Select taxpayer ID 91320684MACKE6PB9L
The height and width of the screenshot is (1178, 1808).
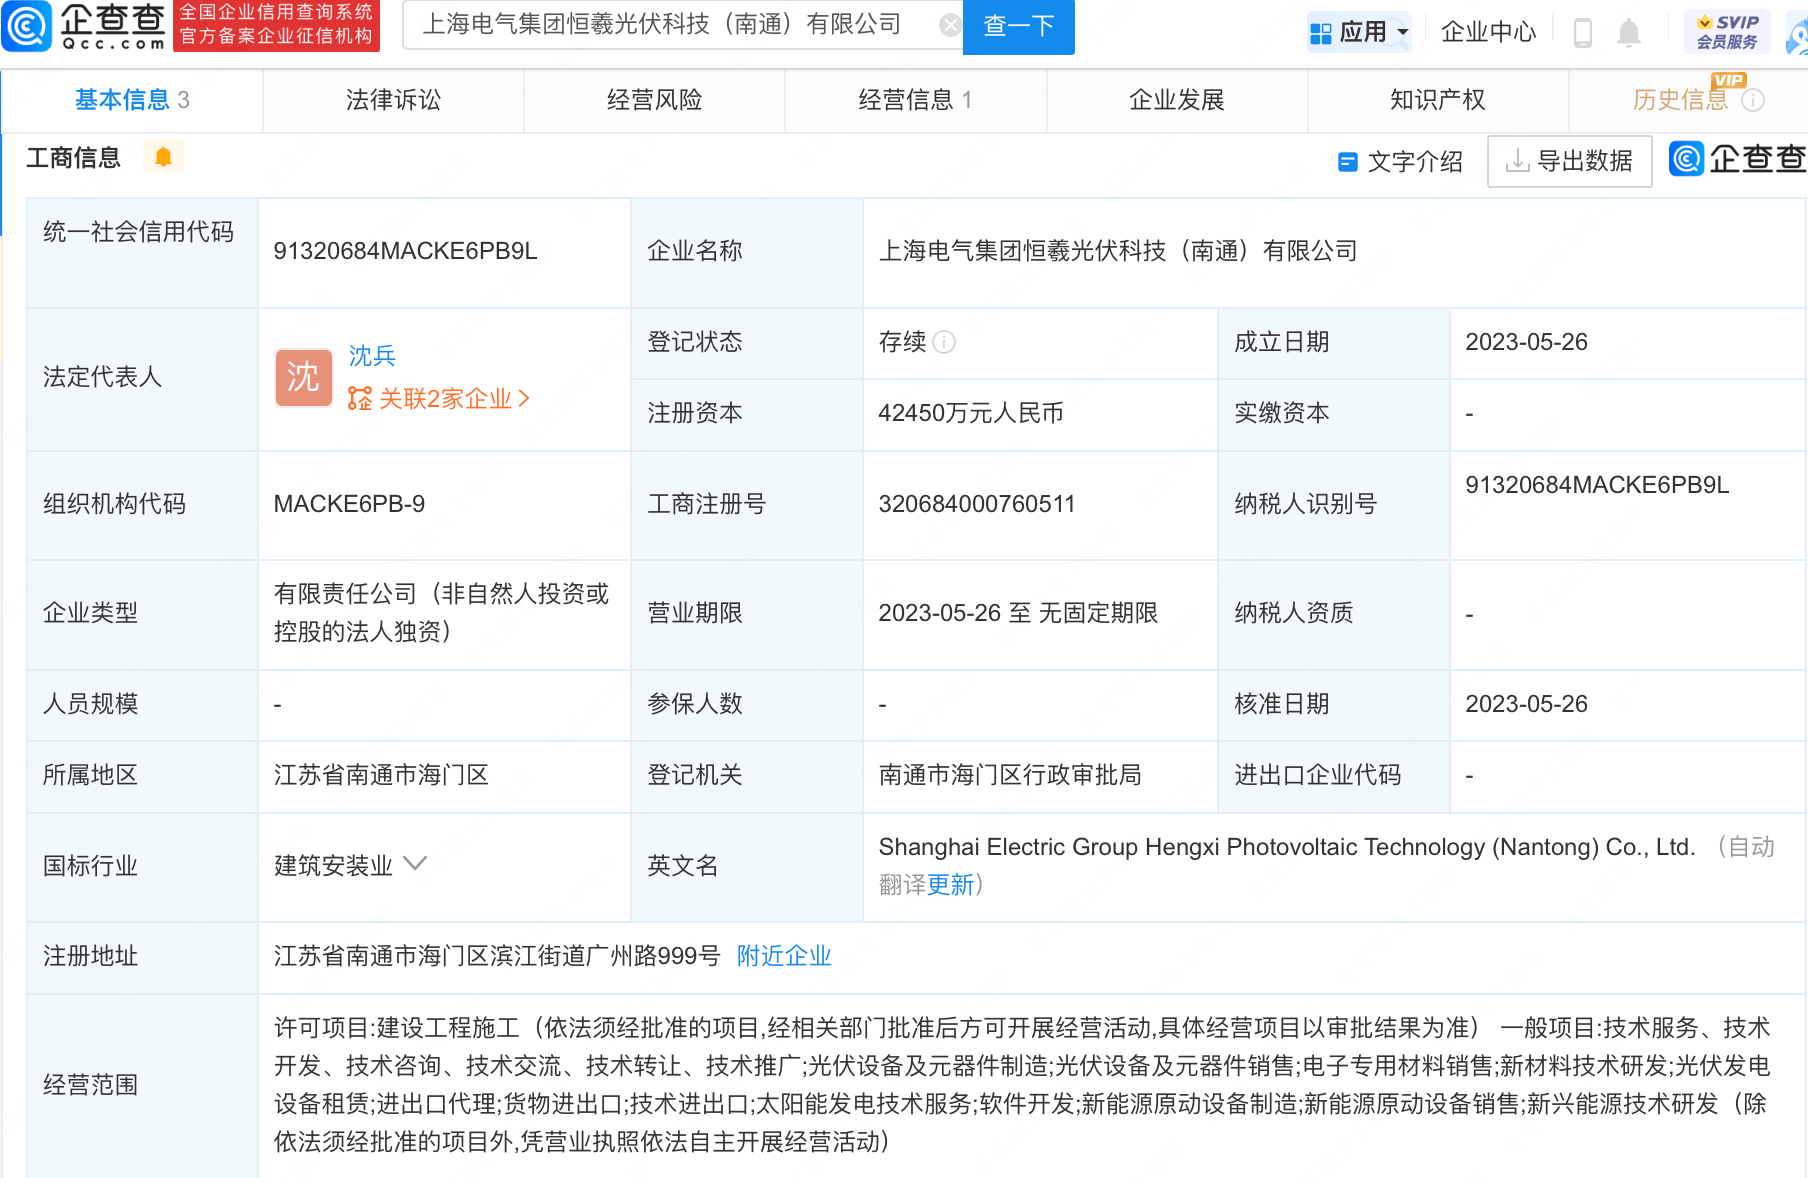coord(1597,485)
